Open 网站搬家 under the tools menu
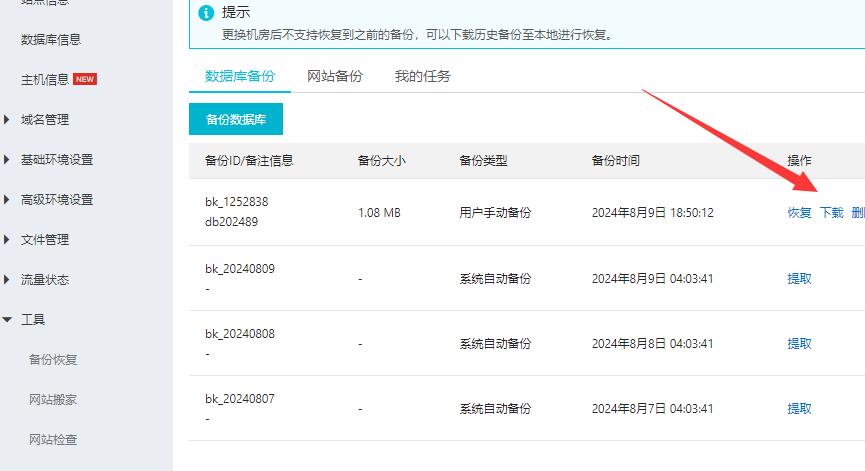Viewport: 865px width, 471px height. pos(53,400)
